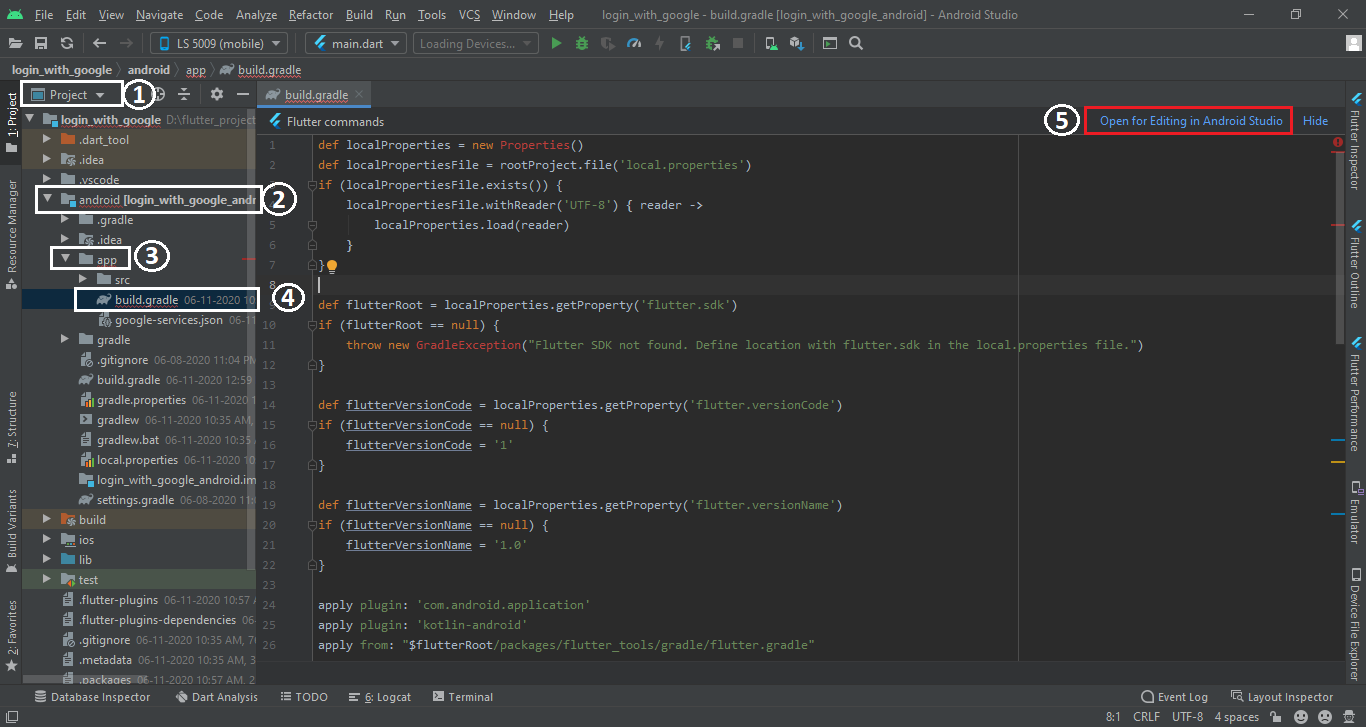Select the gradle.properties file row
The image size is (1366, 728).
137,400
